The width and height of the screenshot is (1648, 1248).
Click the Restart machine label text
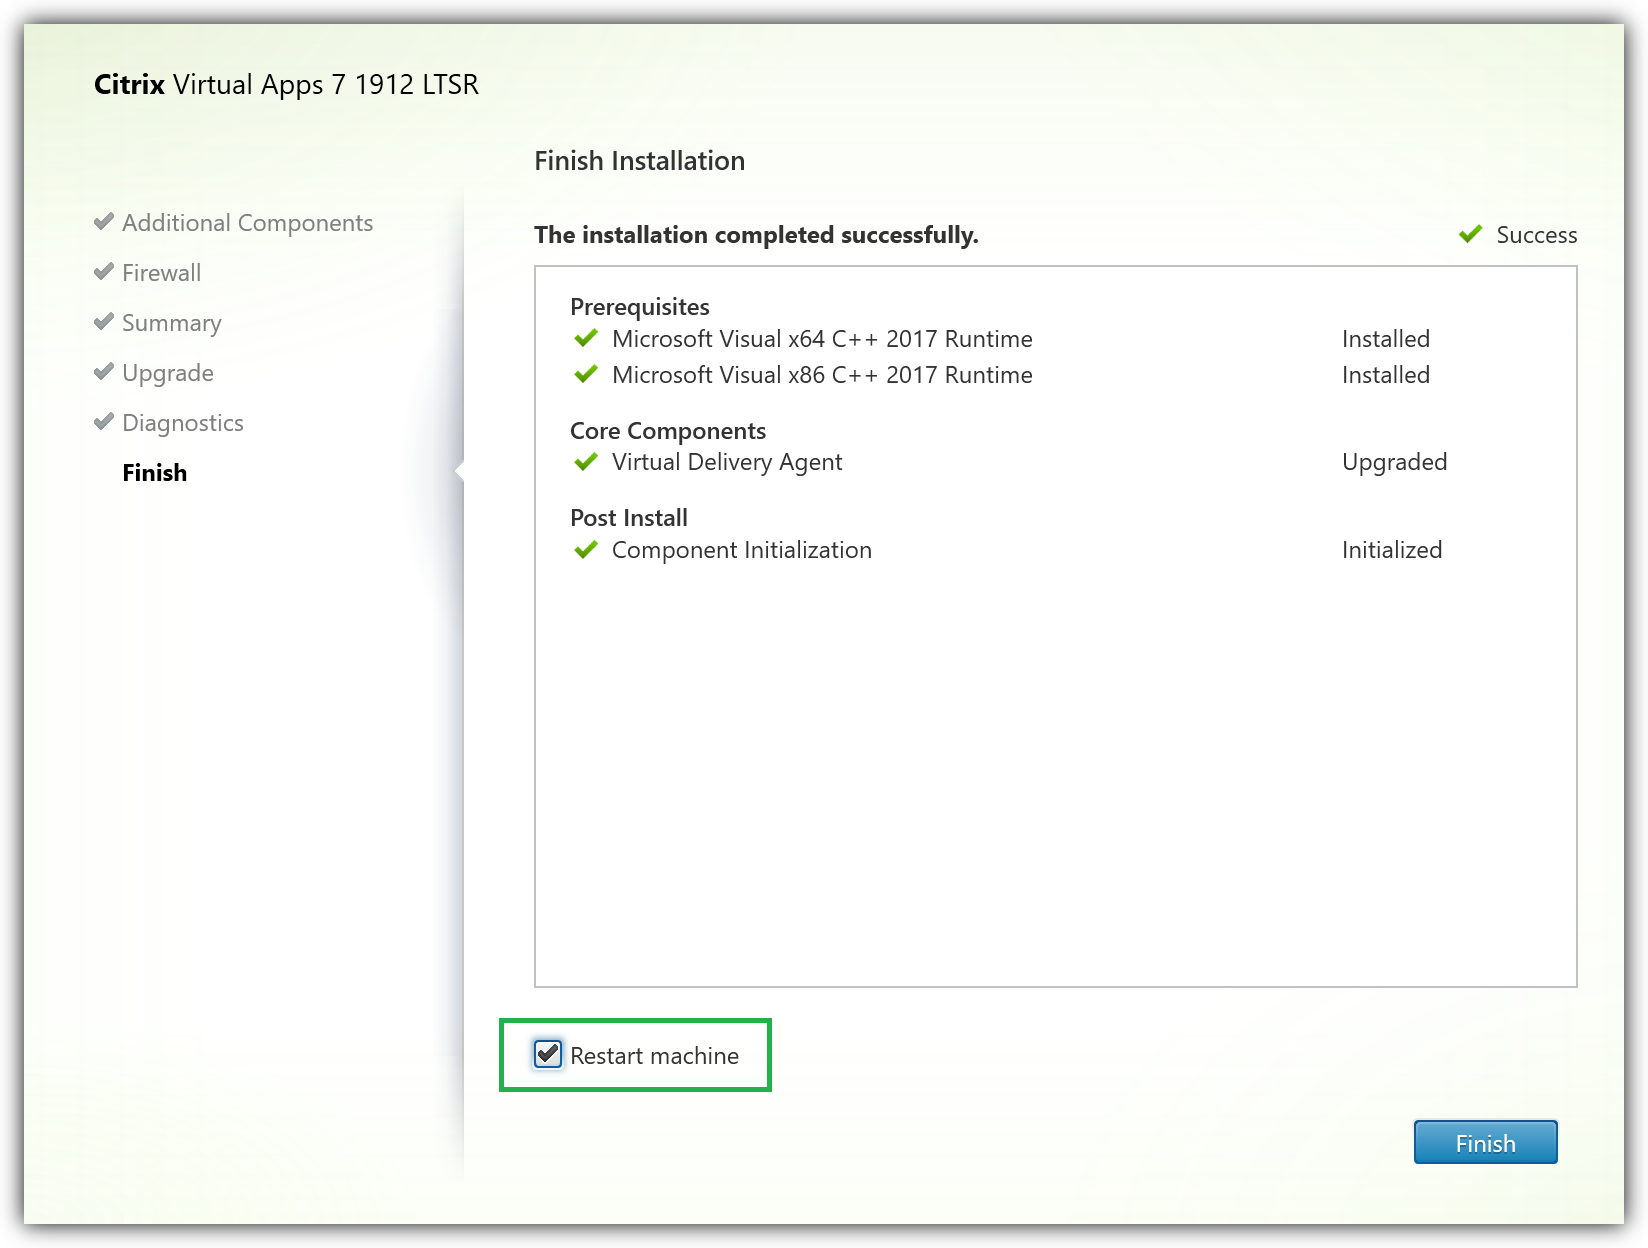[x=654, y=1056]
